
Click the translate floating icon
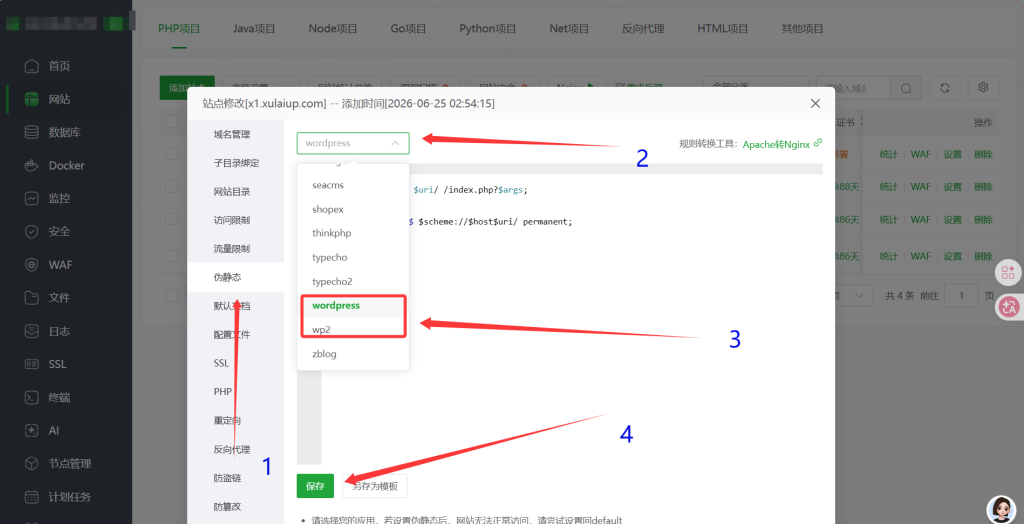pos(1008,307)
